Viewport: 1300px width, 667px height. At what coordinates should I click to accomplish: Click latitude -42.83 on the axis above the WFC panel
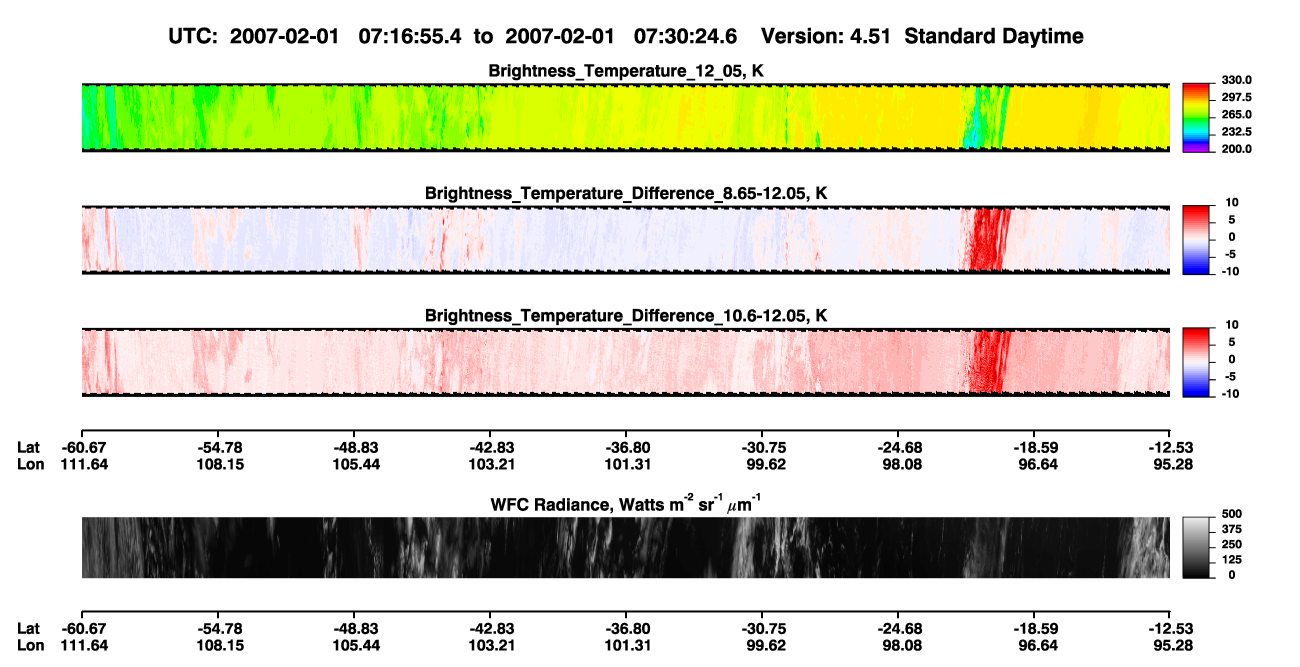tap(492, 448)
